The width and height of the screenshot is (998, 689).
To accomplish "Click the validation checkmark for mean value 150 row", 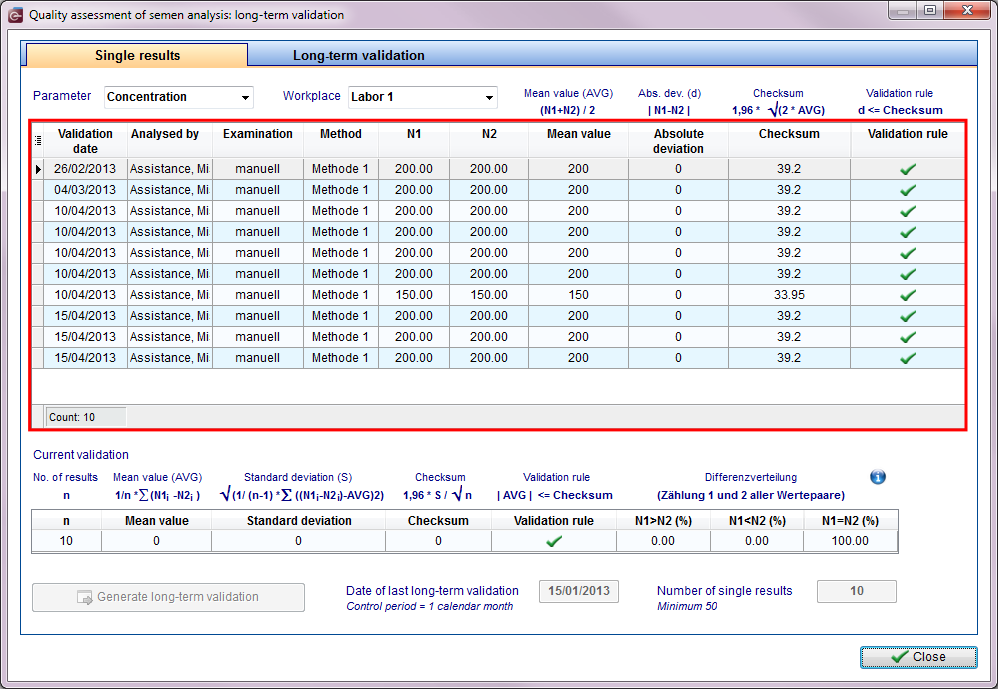I will click(x=908, y=295).
